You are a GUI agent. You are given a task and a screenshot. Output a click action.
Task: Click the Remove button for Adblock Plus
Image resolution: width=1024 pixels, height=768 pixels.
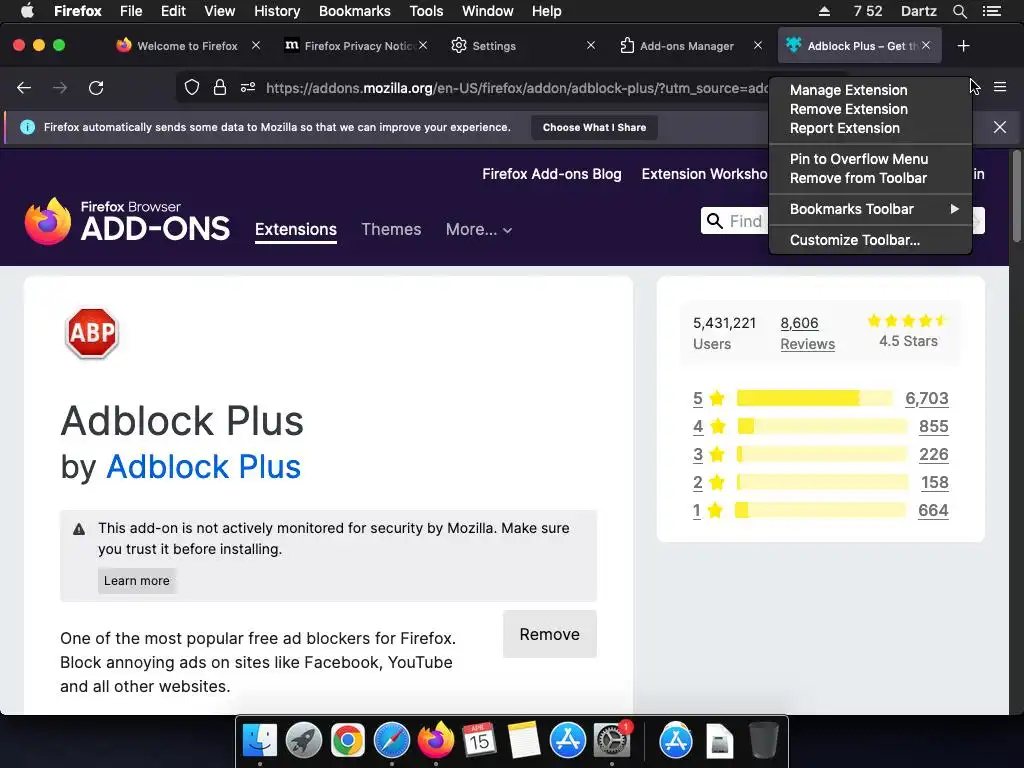tap(549, 634)
